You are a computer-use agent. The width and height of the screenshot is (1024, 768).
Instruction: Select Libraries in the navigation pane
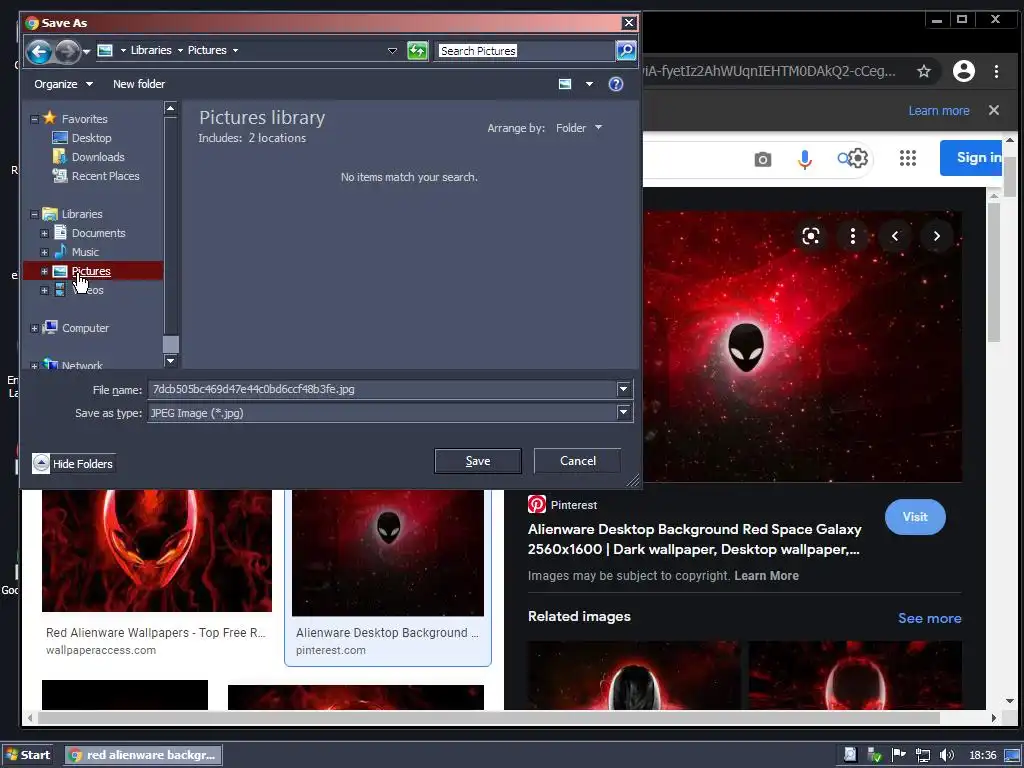click(x=72, y=214)
